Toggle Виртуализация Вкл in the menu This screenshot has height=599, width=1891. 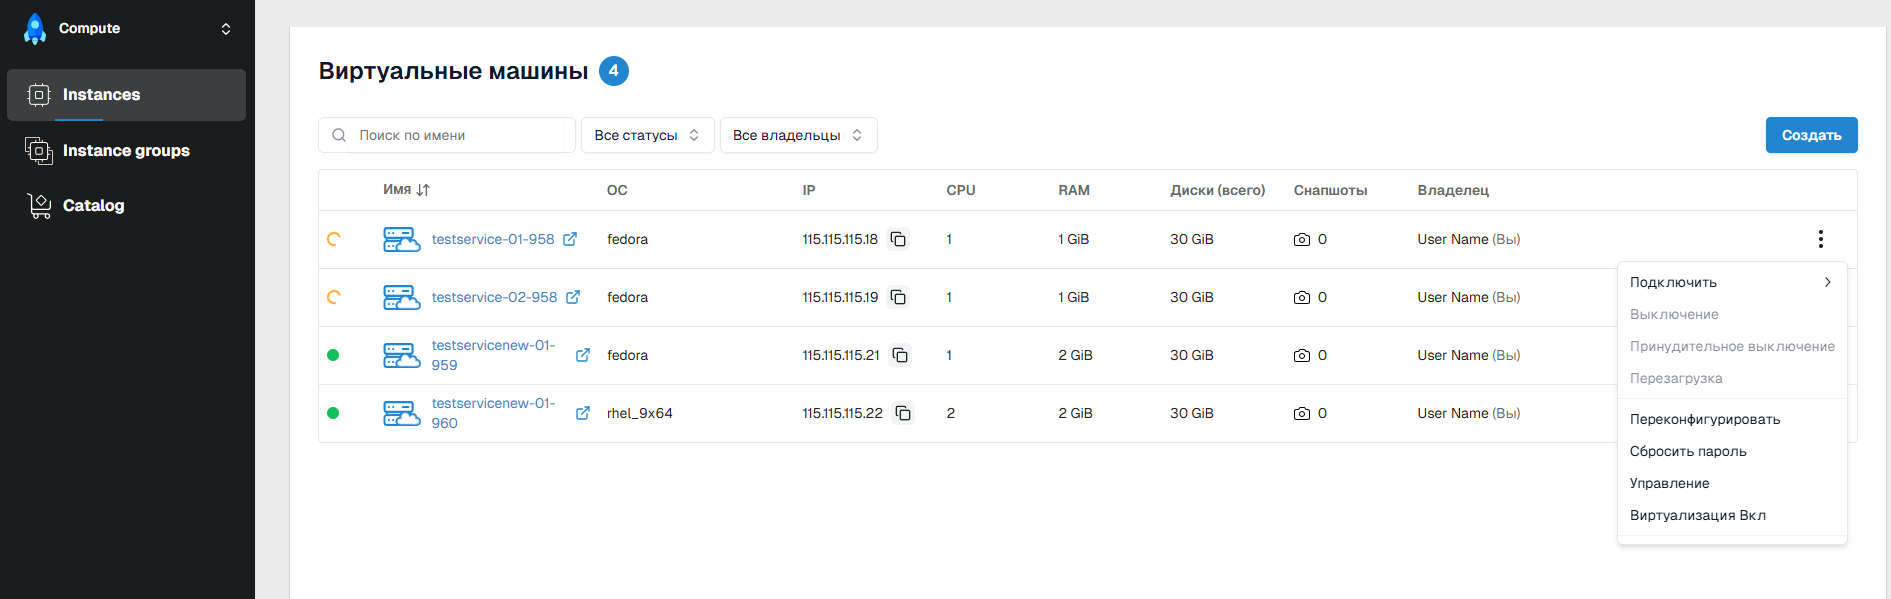(x=1697, y=515)
